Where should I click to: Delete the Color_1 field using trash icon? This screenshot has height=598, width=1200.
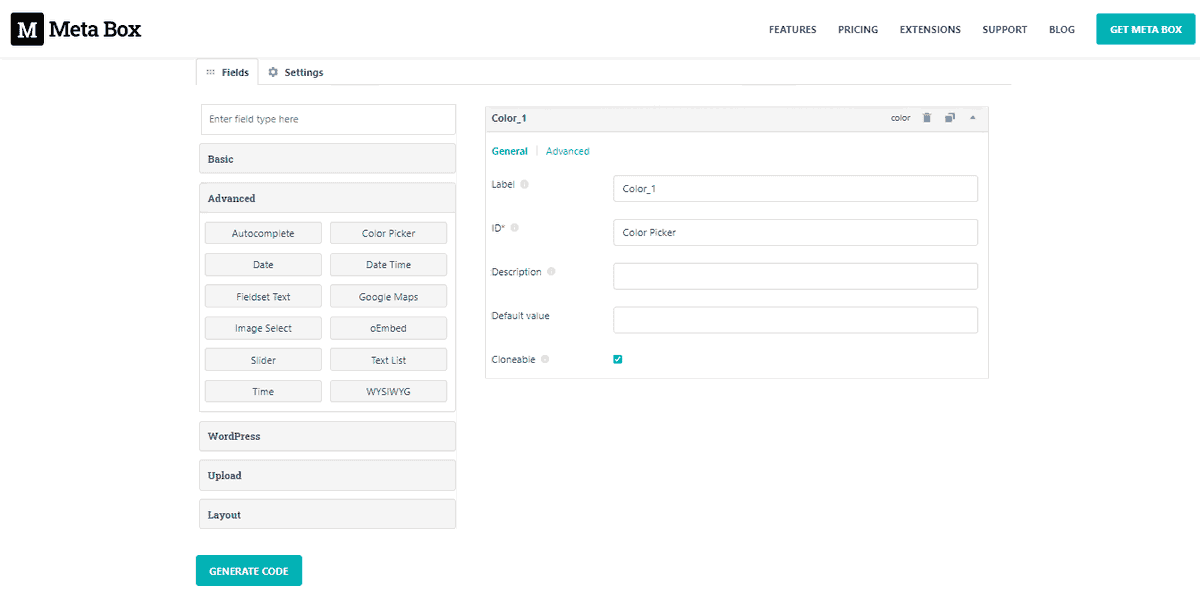(x=926, y=118)
